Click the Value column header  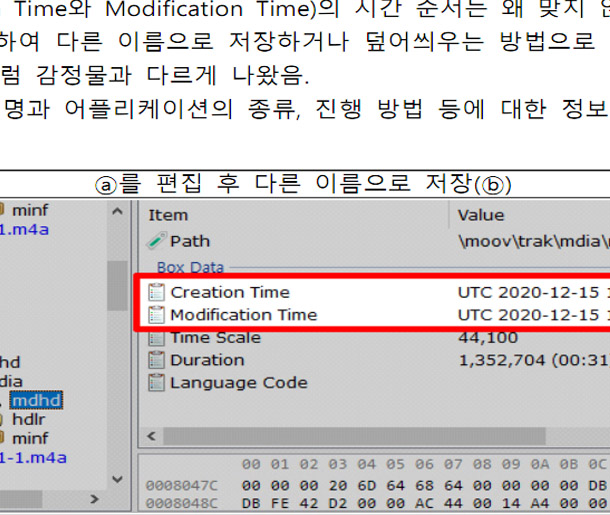pos(480,215)
